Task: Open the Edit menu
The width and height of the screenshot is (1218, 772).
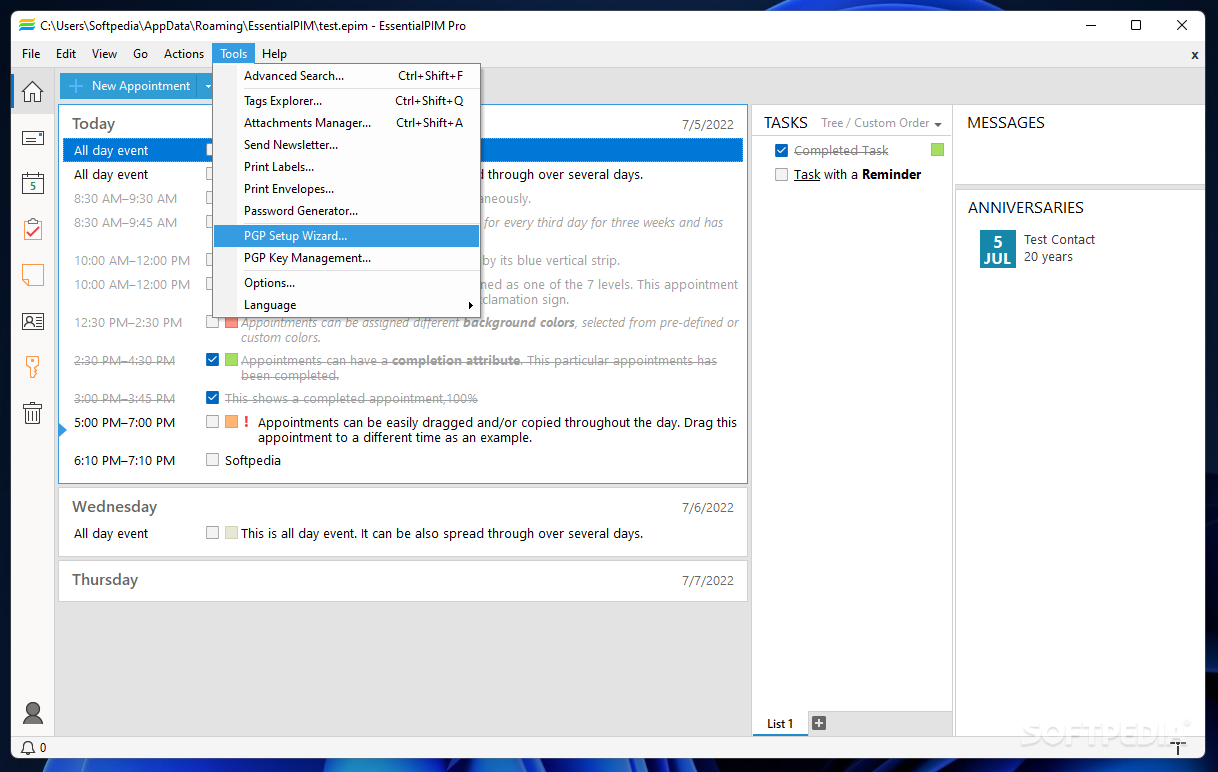Action: (66, 54)
